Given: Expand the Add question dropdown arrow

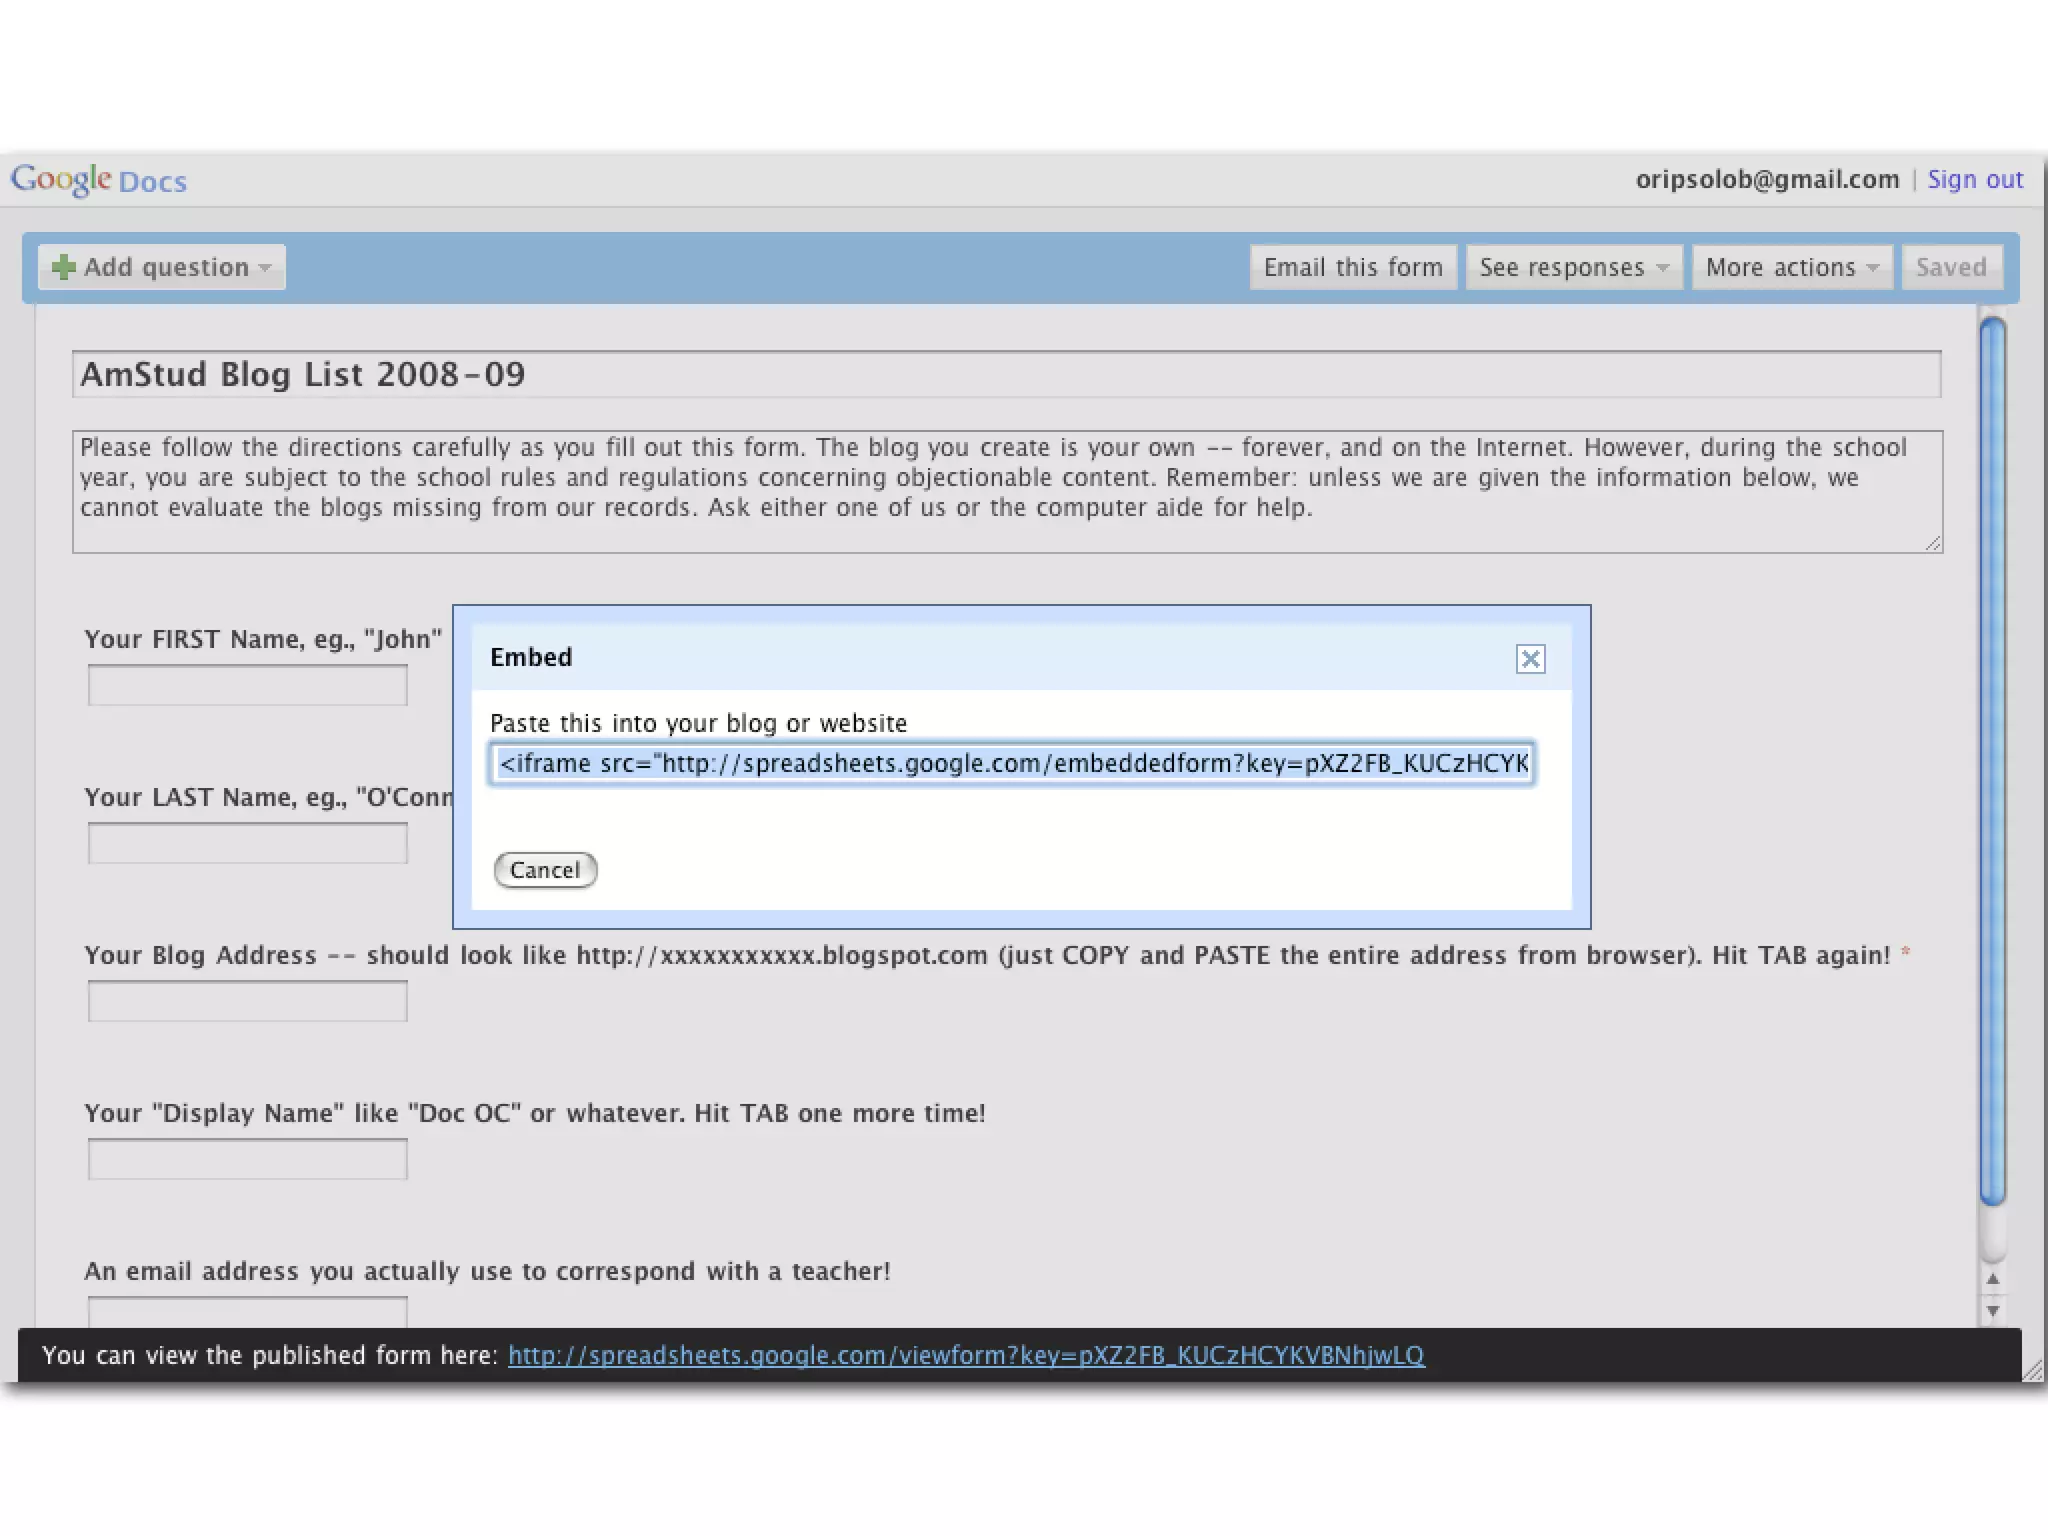Looking at the screenshot, I should [265, 268].
